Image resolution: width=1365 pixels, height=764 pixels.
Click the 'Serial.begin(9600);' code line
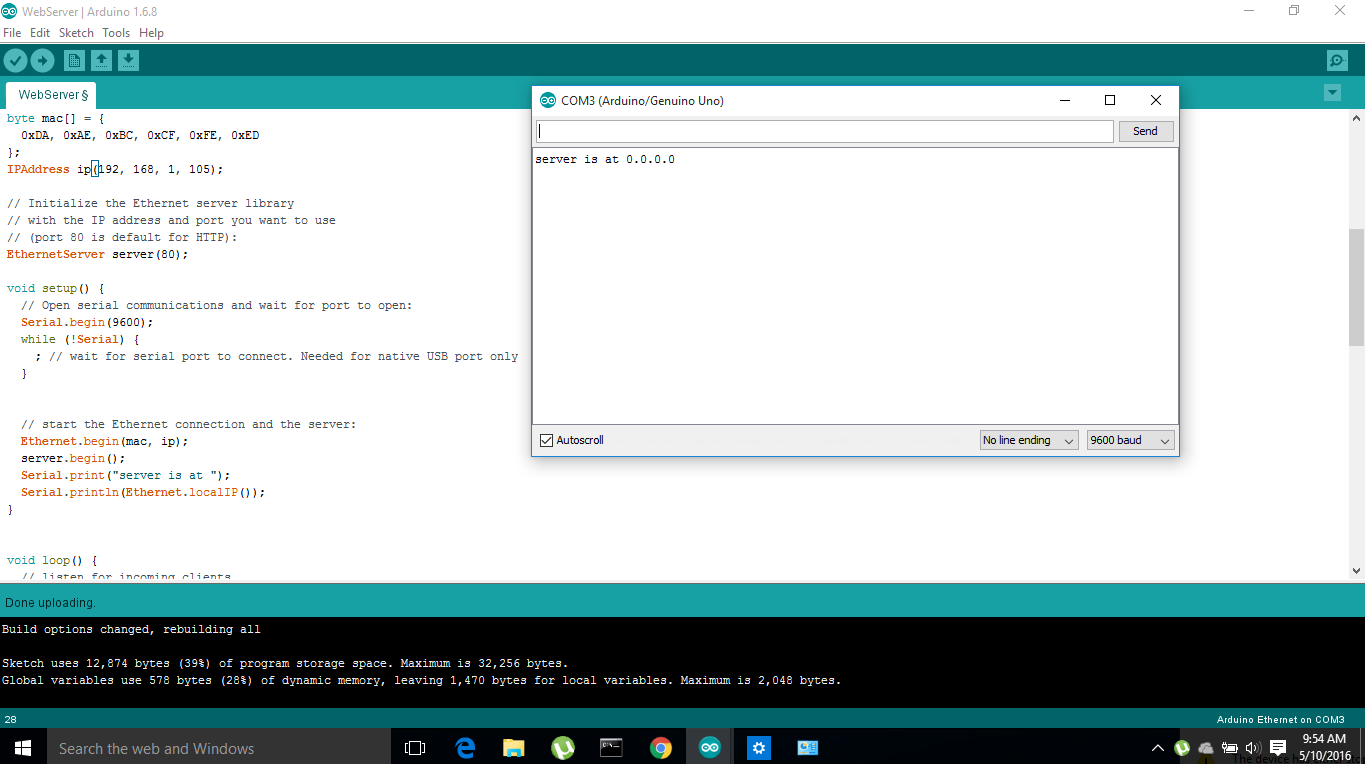click(x=87, y=322)
